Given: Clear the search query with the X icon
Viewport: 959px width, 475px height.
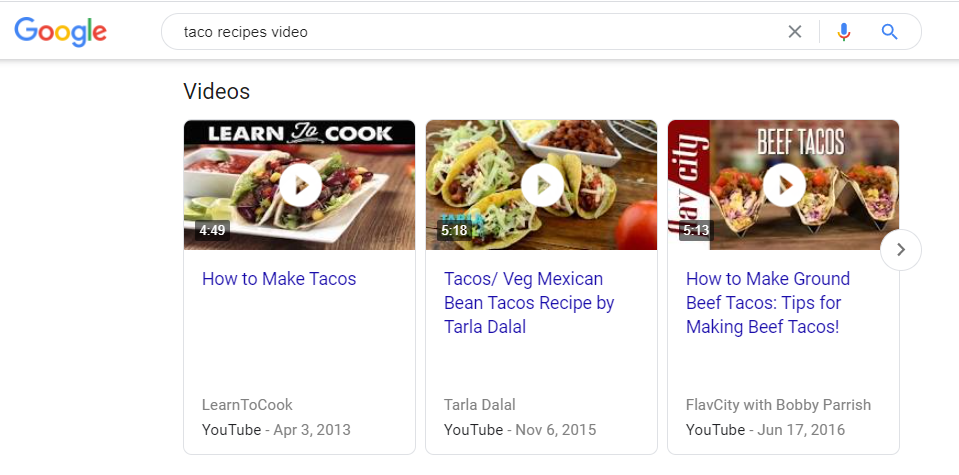Looking at the screenshot, I should click(795, 32).
